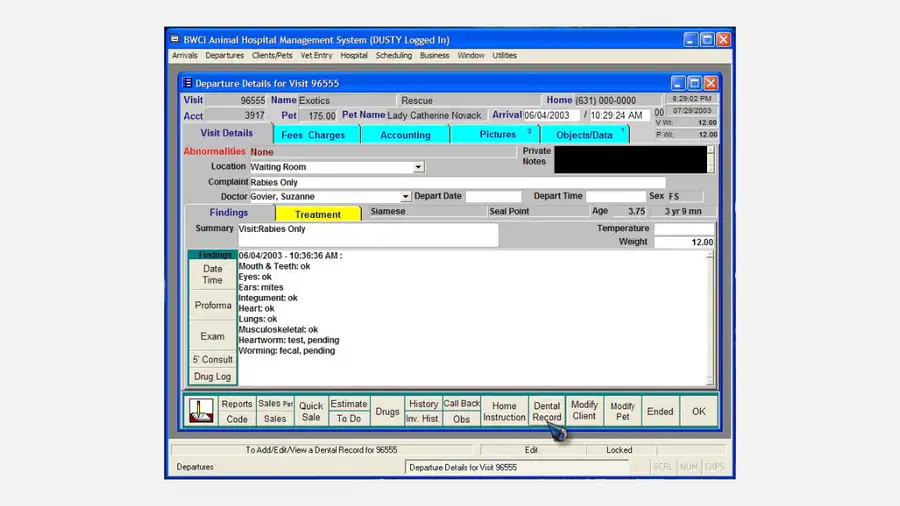
Task: Click the findings notes scrollbar
Action: pos(710,318)
